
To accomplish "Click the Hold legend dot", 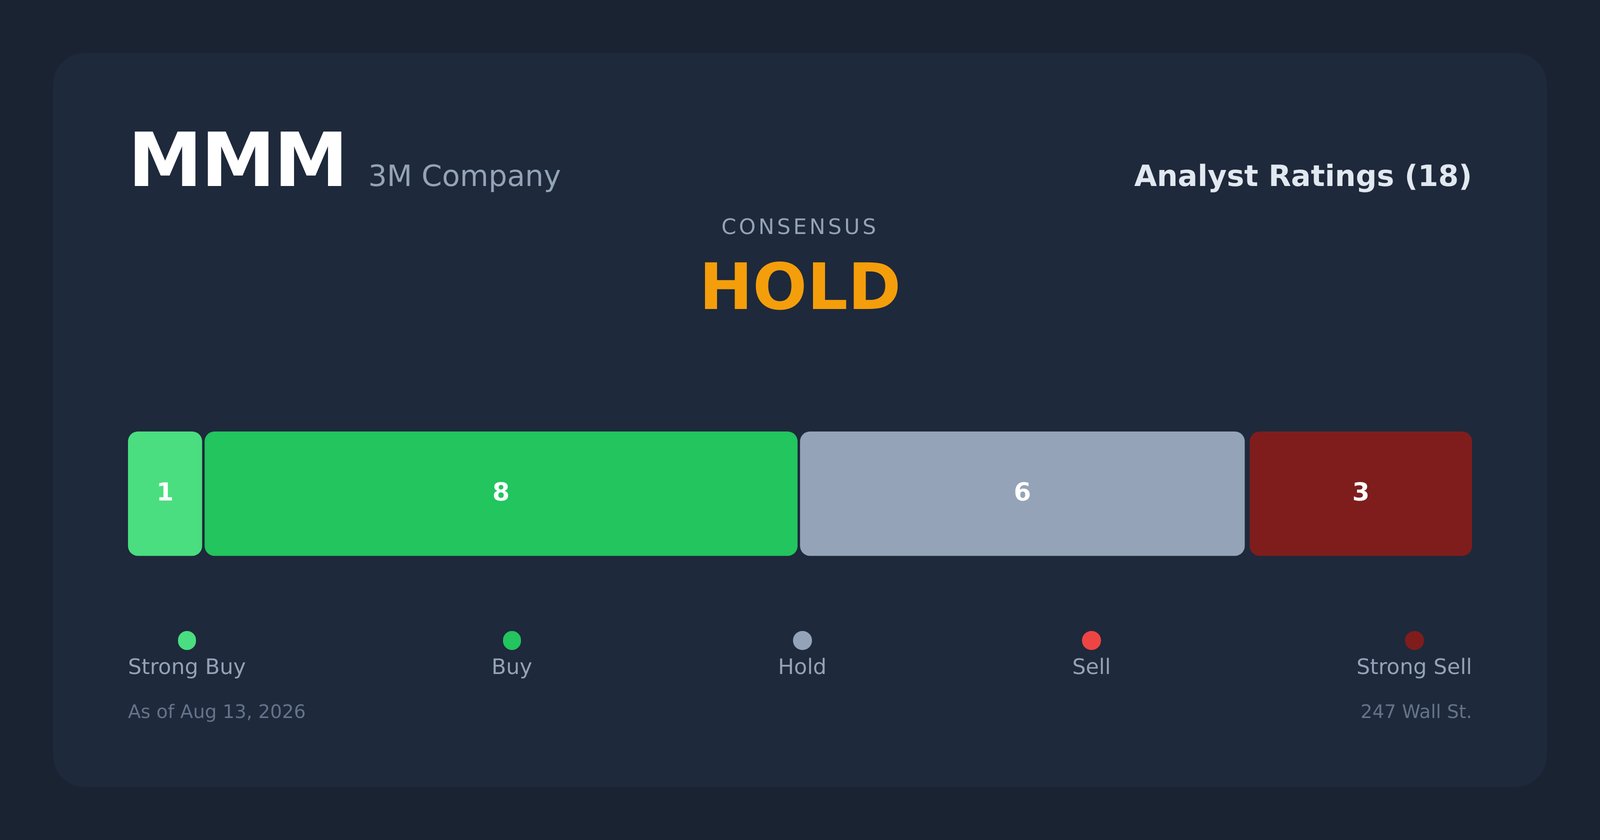I will [x=802, y=640].
